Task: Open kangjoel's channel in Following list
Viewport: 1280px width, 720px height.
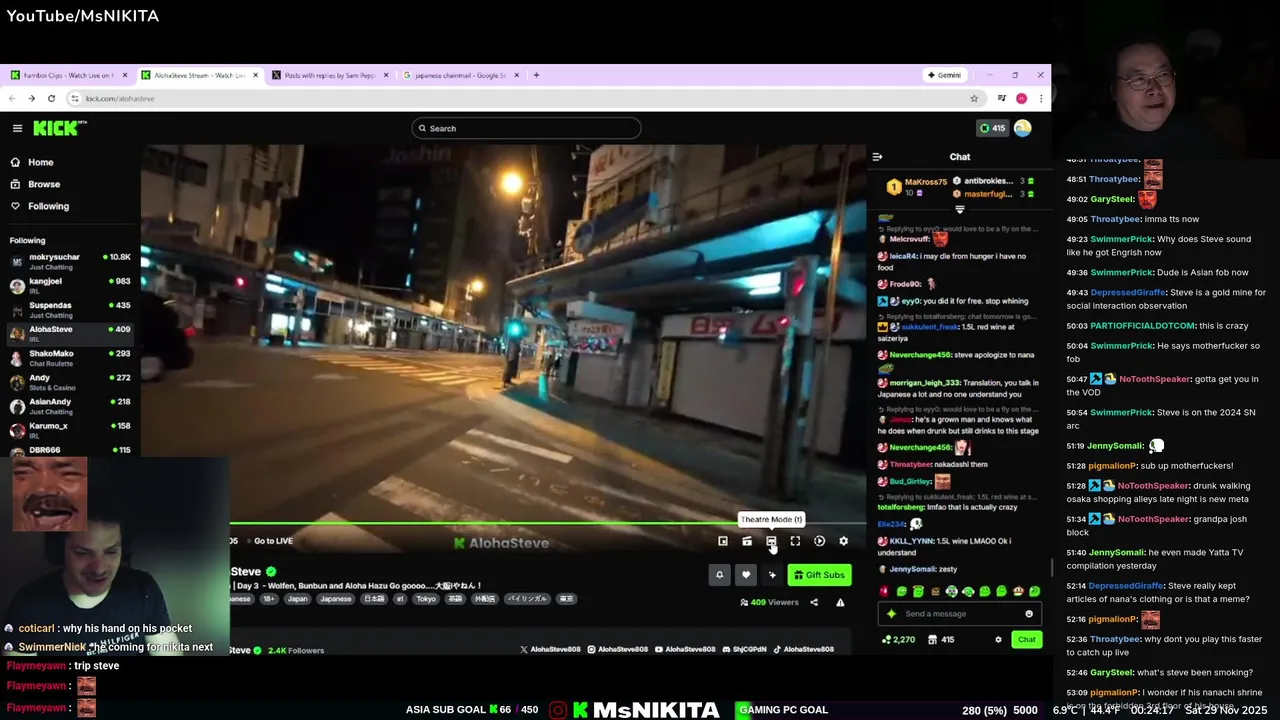Action: click(x=70, y=285)
